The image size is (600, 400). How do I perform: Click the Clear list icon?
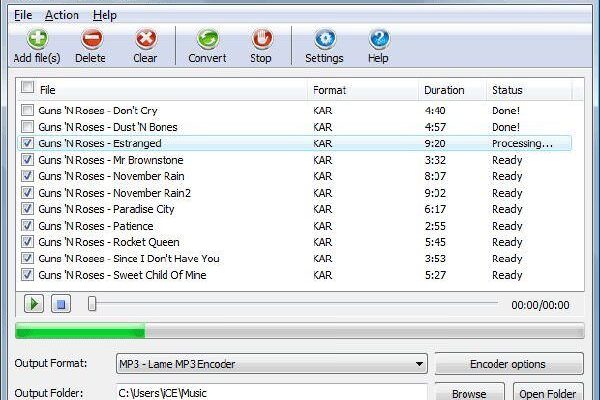(x=145, y=40)
